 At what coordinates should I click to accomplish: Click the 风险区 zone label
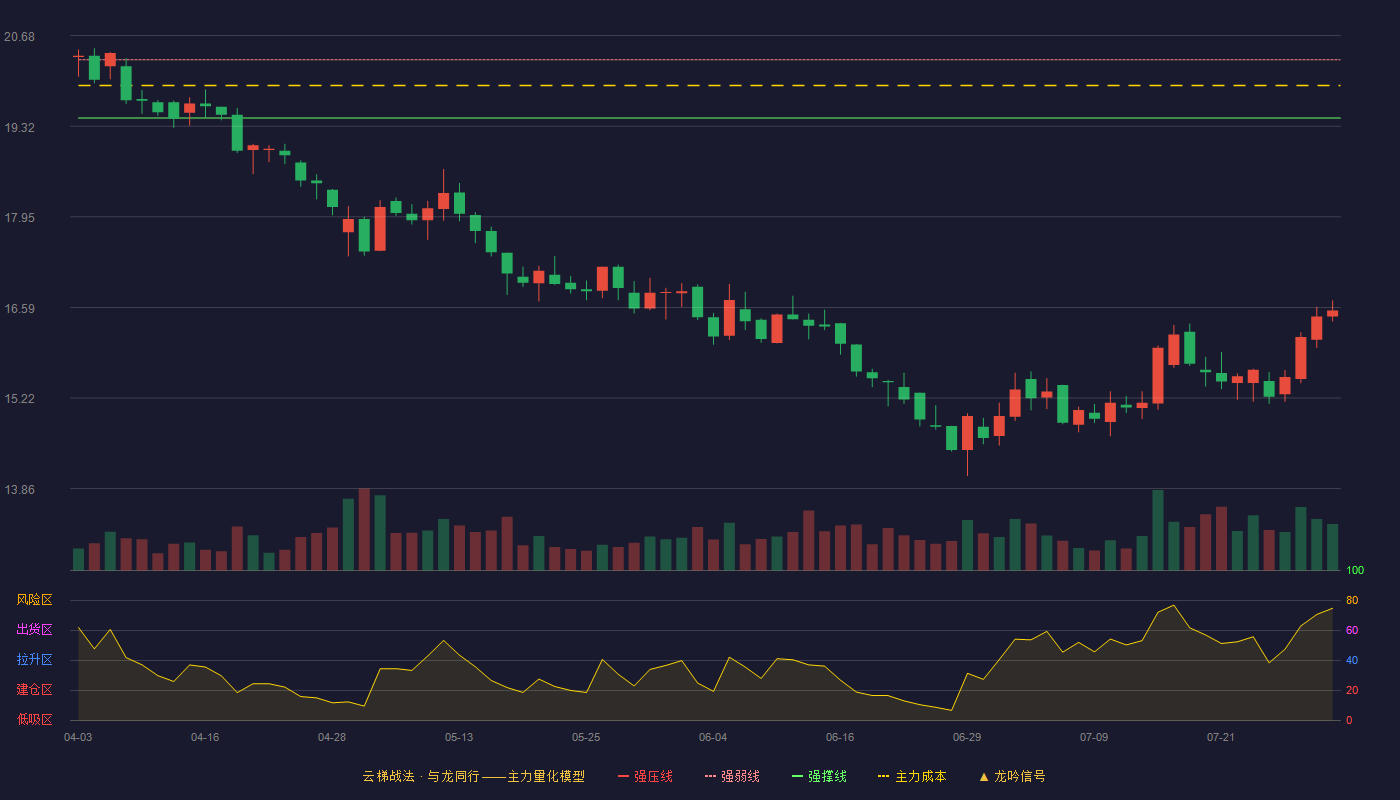point(34,600)
